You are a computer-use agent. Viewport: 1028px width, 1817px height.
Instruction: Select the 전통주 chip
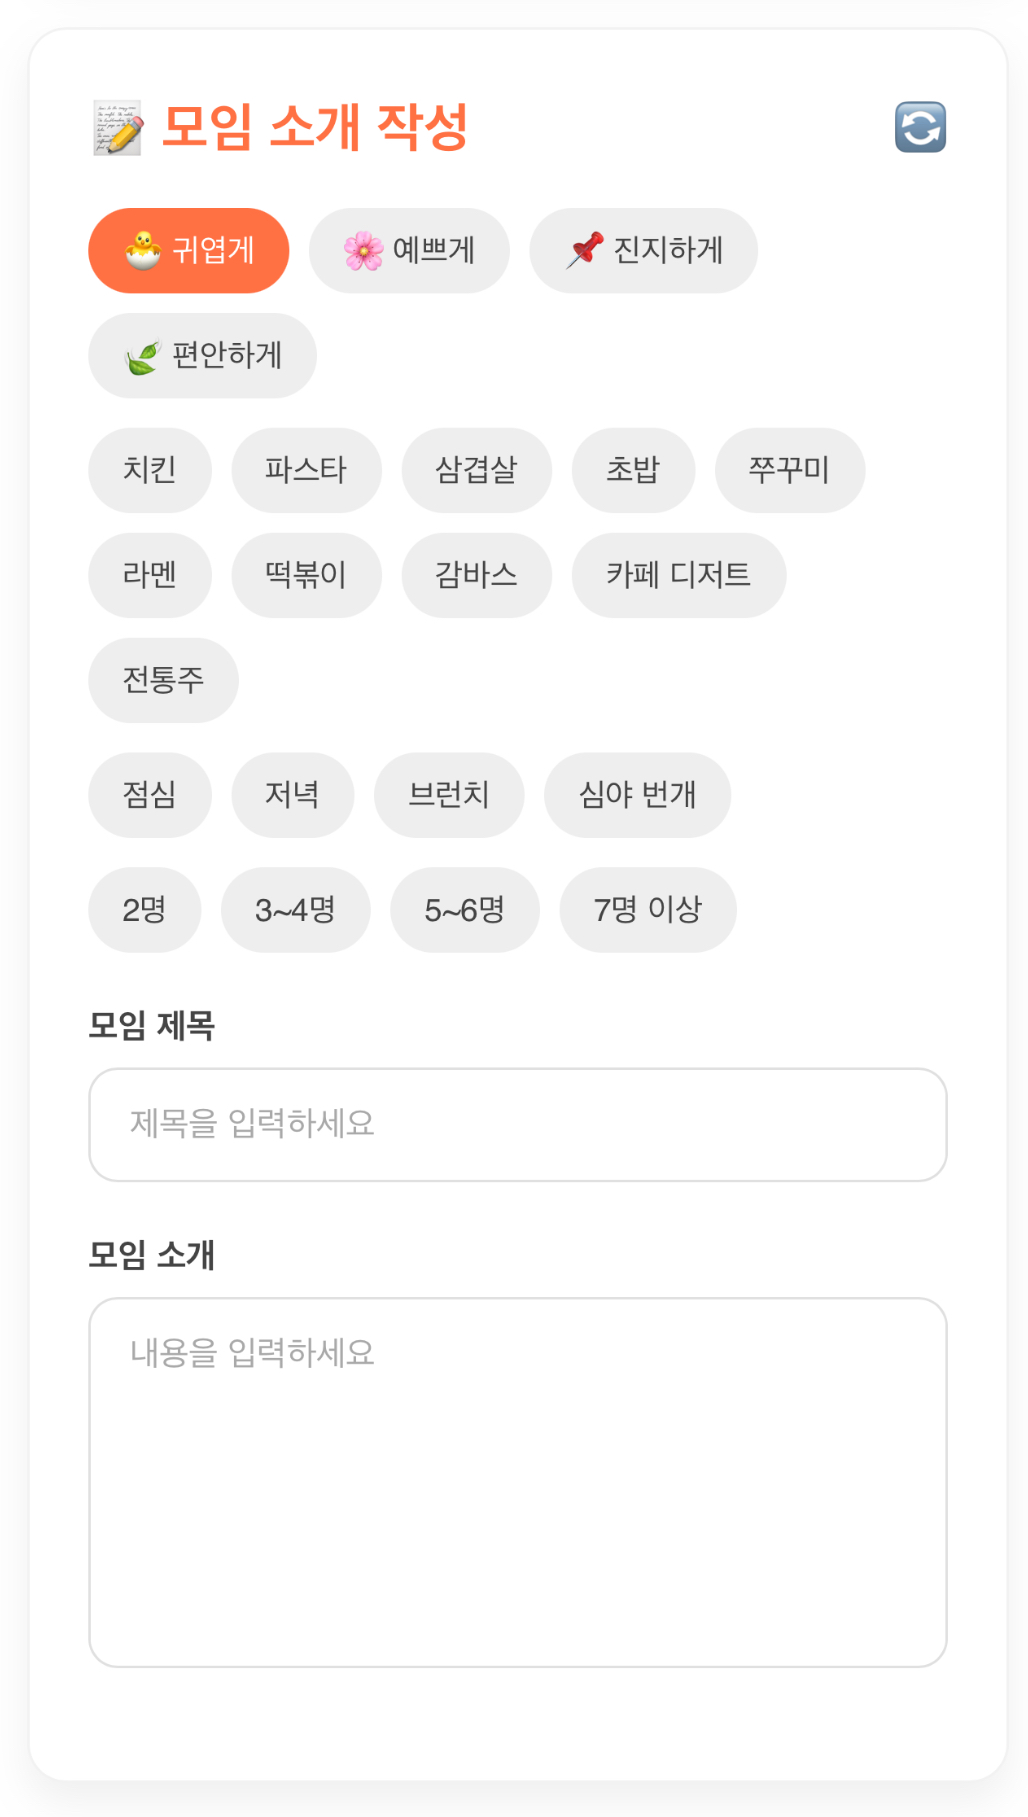click(x=163, y=680)
